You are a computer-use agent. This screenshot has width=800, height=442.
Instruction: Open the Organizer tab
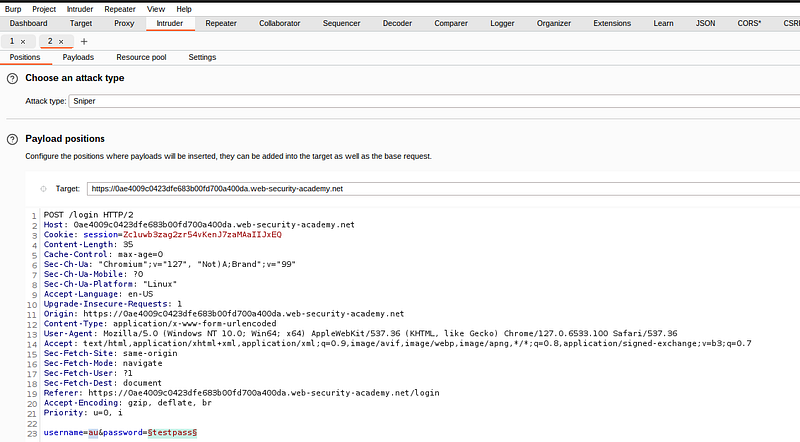pos(554,23)
